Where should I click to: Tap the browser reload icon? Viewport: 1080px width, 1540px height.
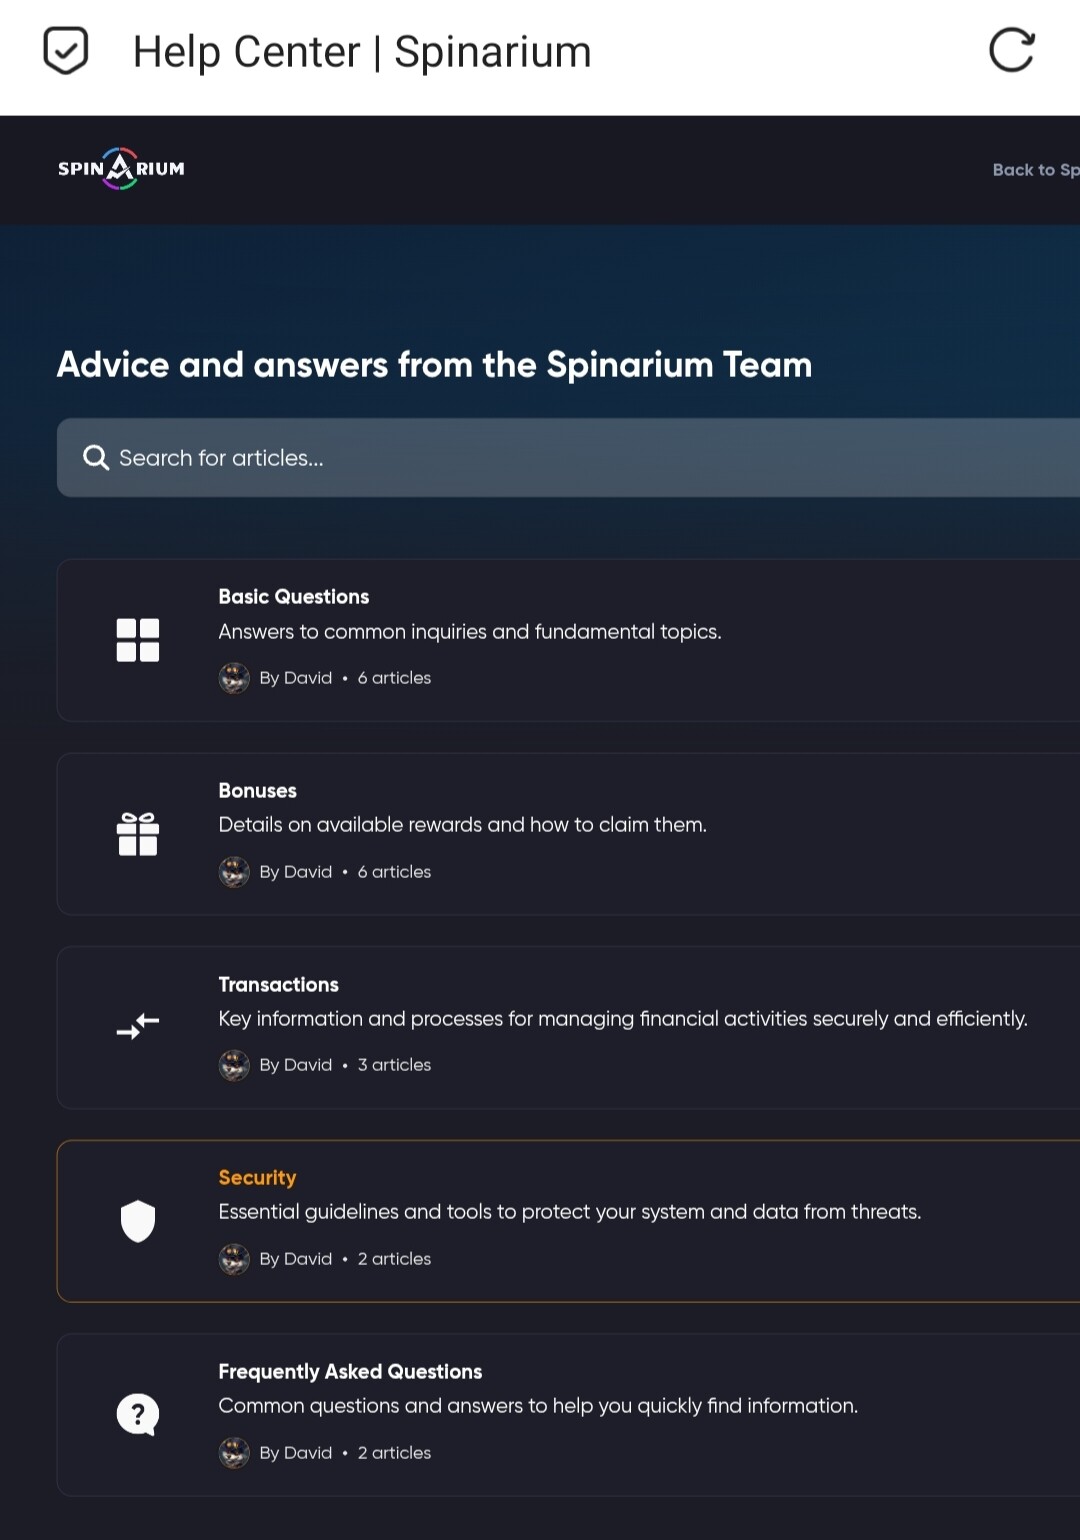point(1011,51)
